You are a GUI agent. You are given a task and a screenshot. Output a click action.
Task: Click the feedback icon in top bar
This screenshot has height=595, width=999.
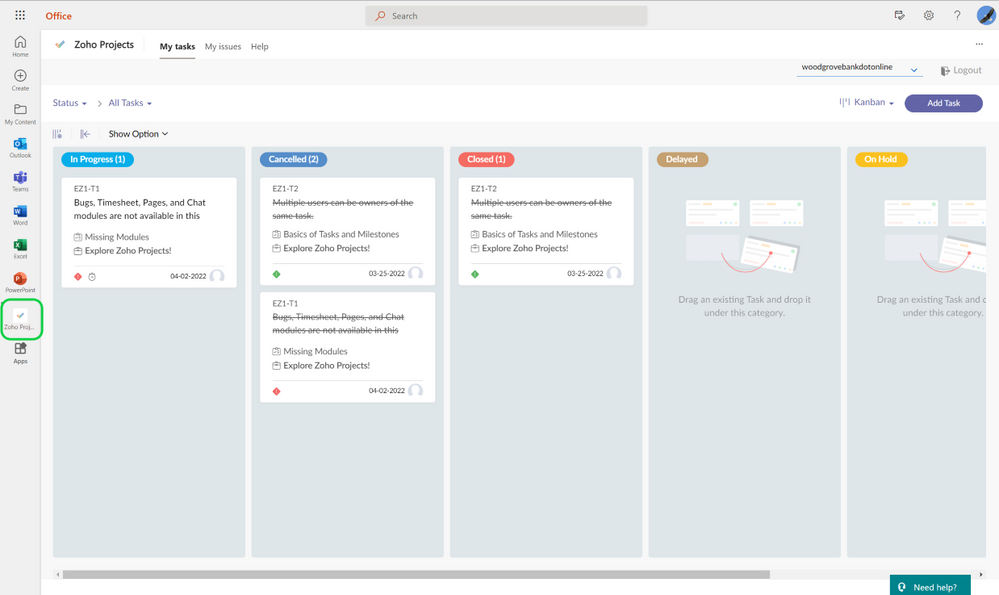(x=900, y=15)
